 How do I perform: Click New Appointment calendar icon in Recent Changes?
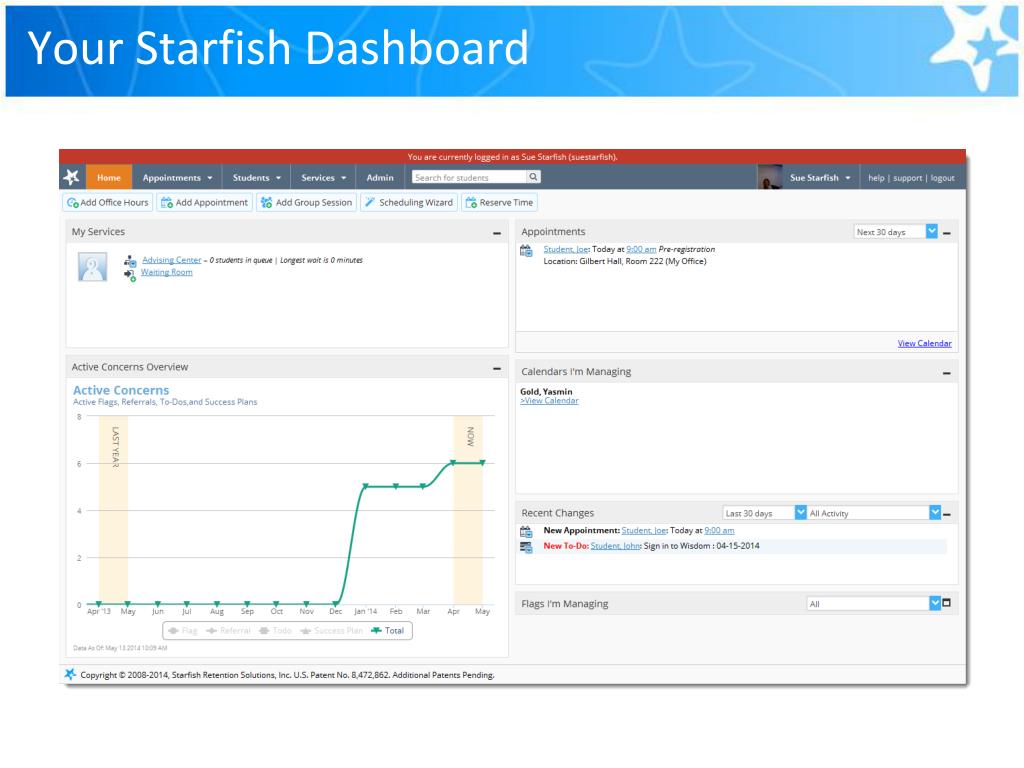[x=526, y=532]
